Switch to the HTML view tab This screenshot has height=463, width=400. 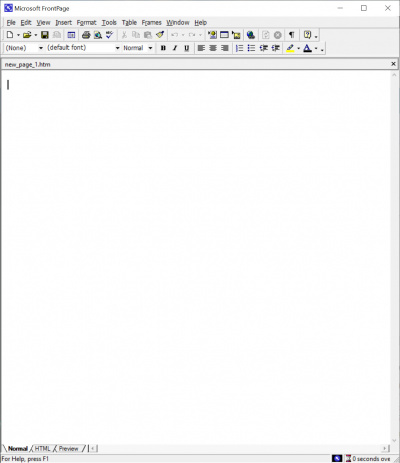pyautogui.click(x=42, y=449)
